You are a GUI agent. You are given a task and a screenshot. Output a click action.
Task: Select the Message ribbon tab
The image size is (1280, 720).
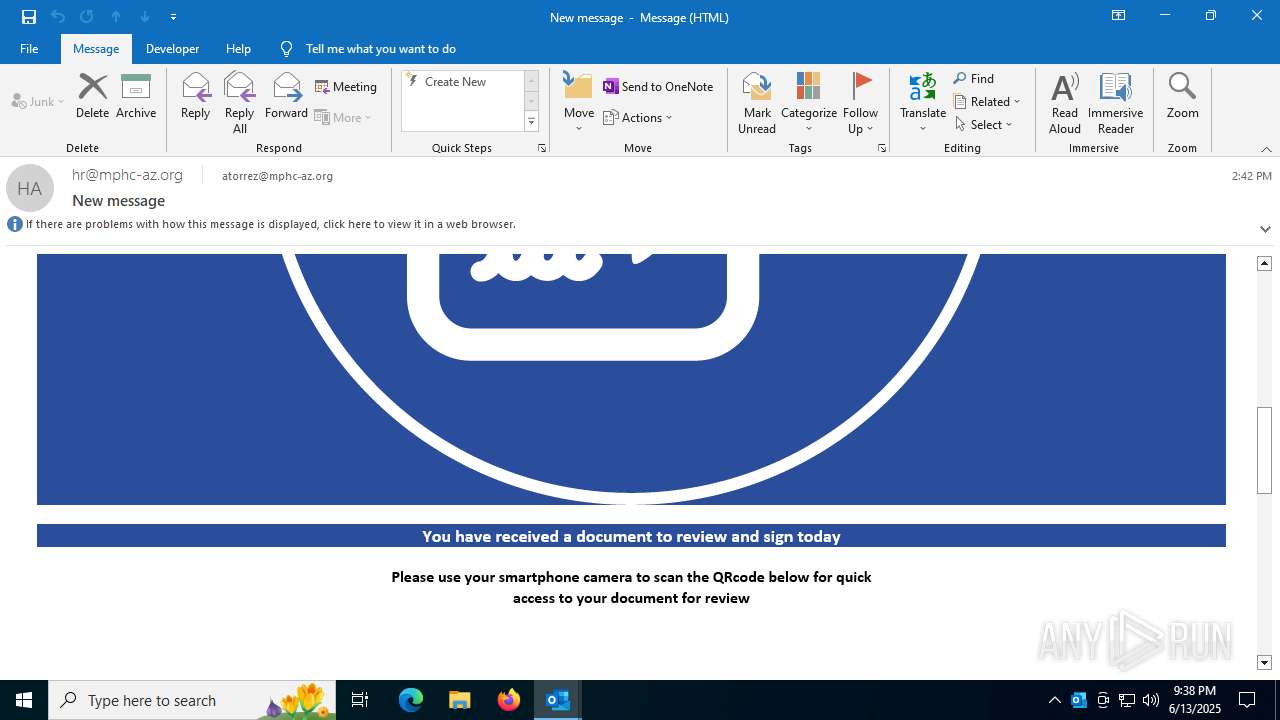coord(96,48)
